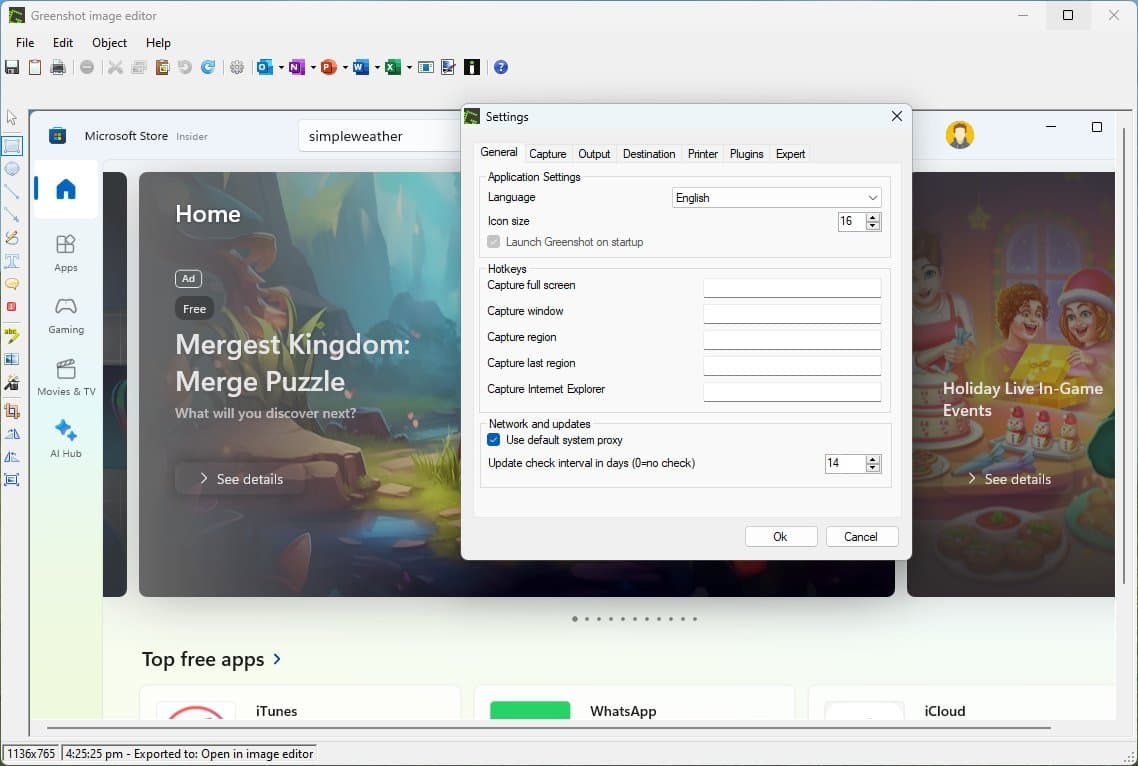Switch to the Plugins settings tab
Image resolution: width=1138 pixels, height=766 pixels.
(x=746, y=153)
